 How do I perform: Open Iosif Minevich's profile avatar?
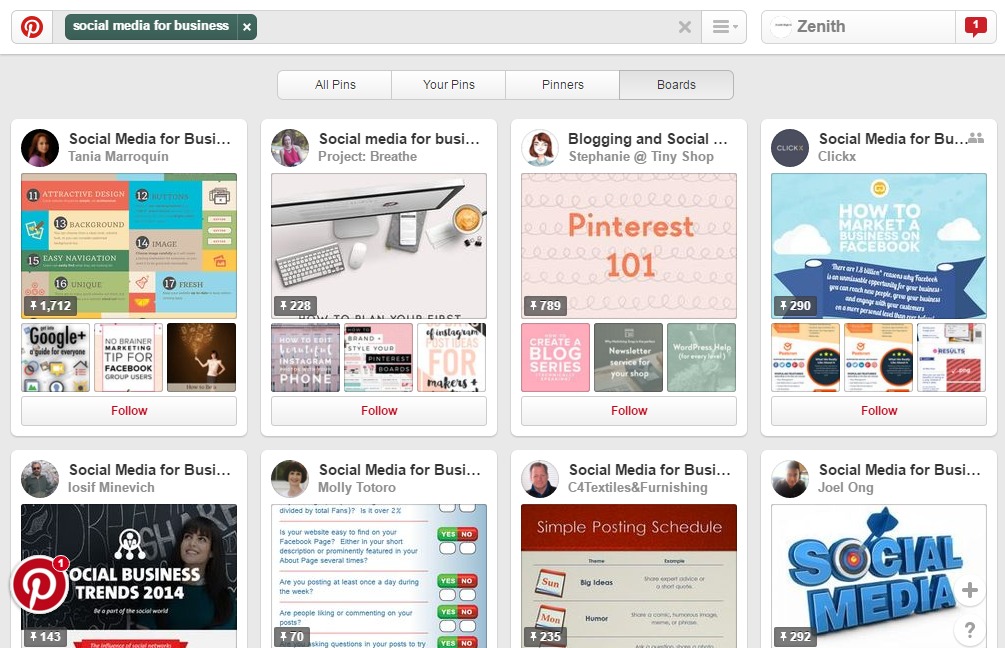pos(40,479)
